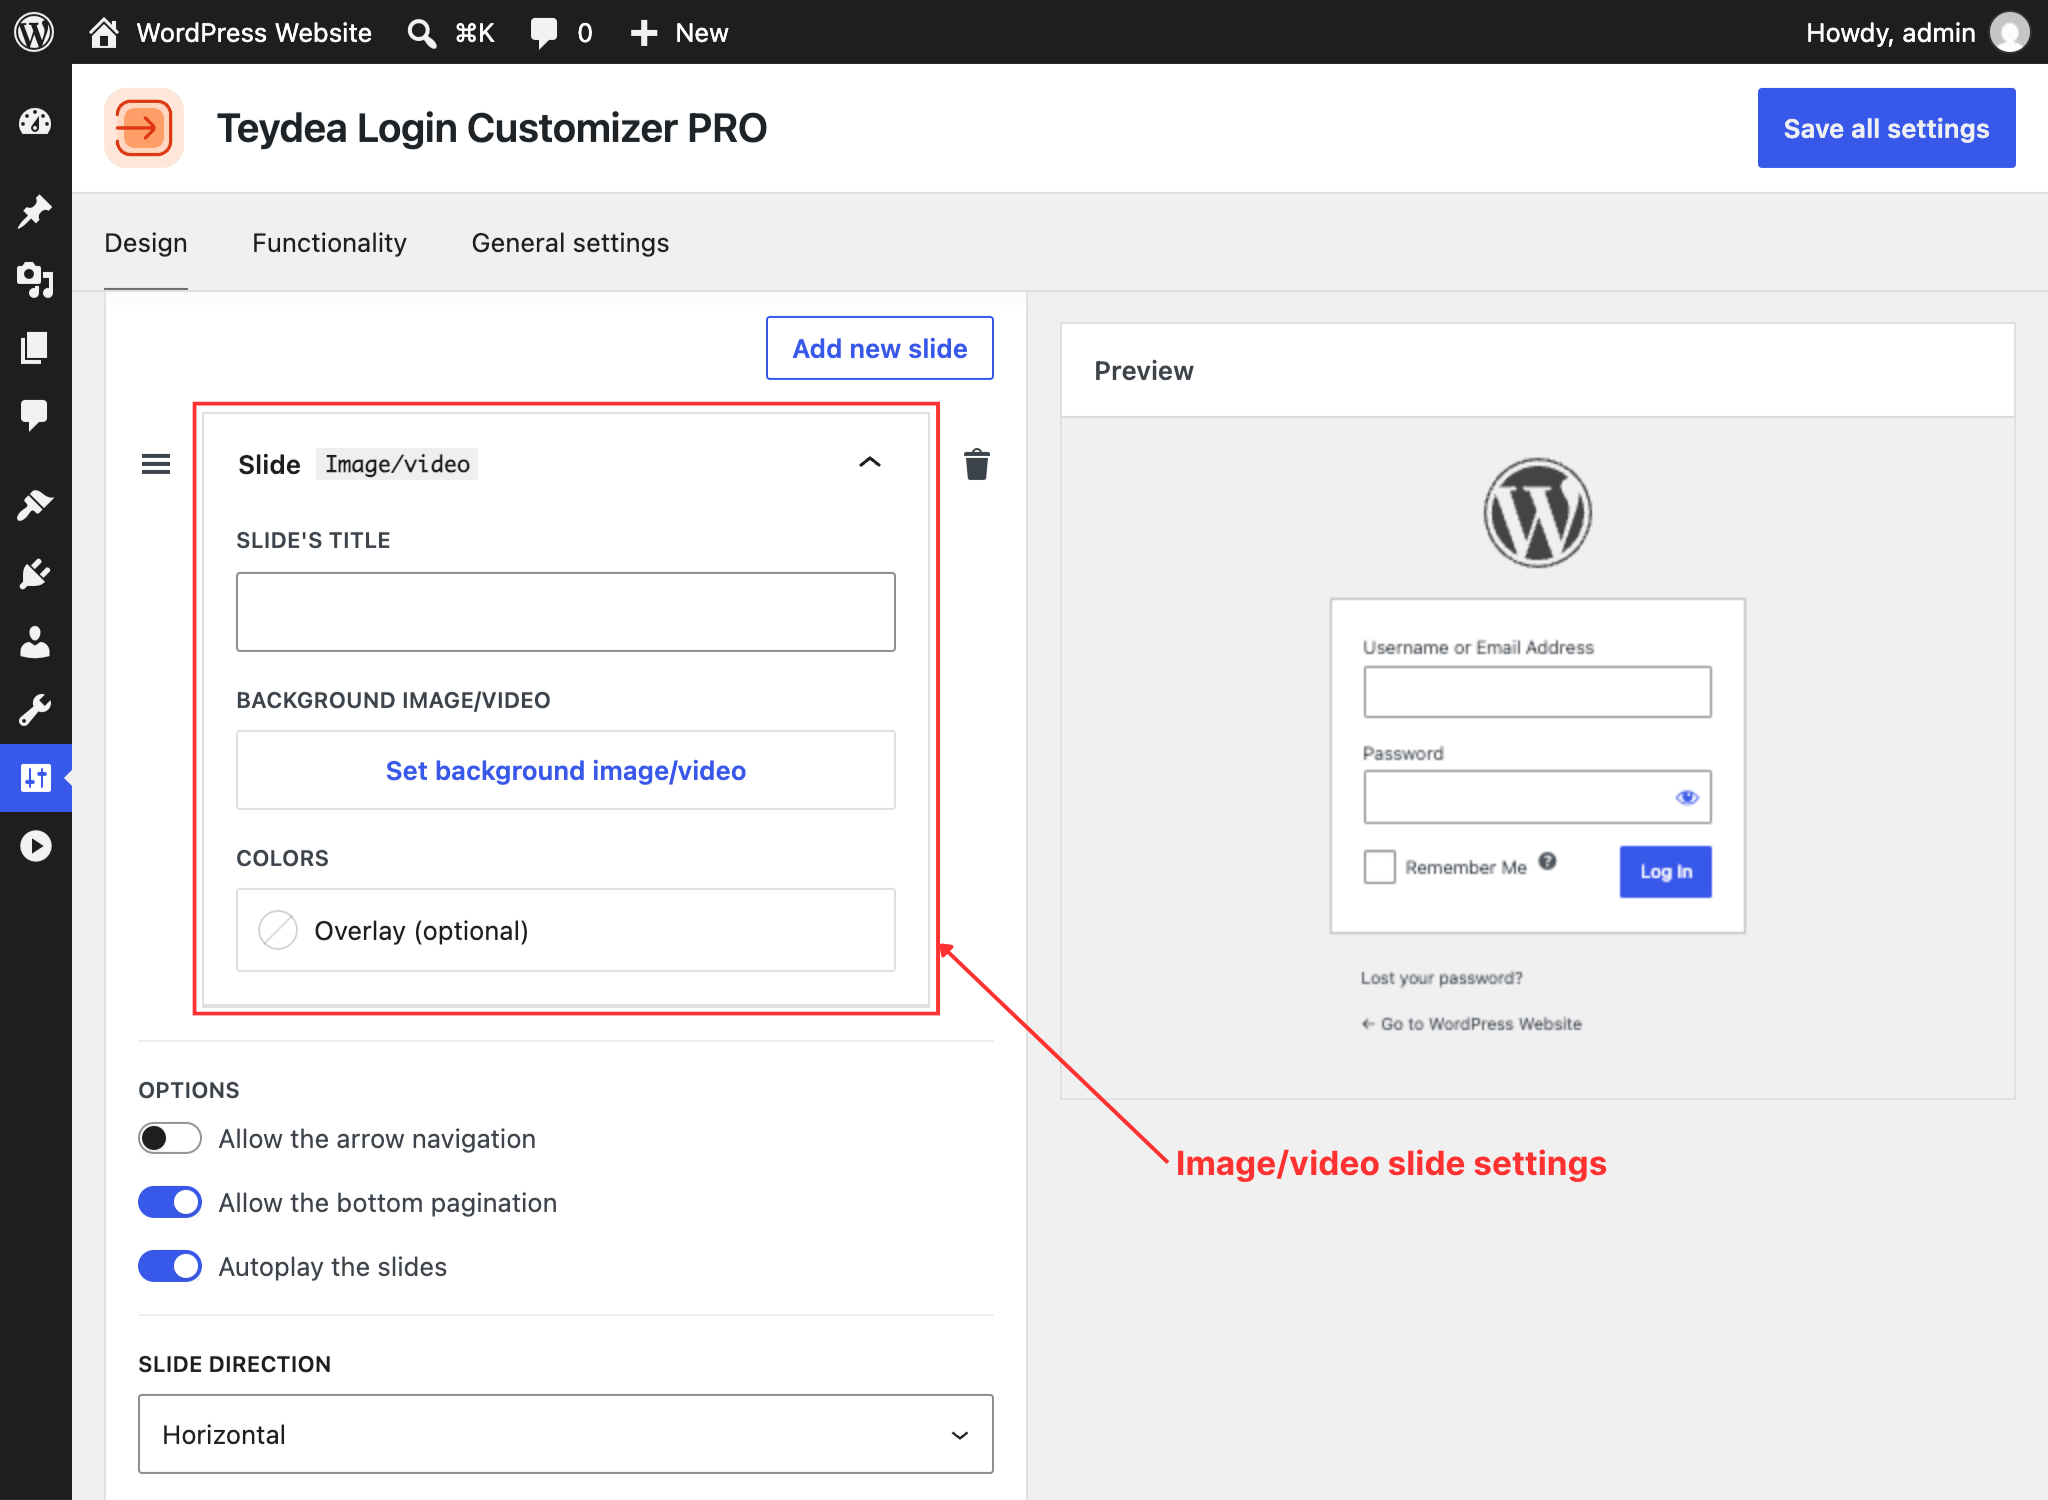Visit the WordPress Website home icon
Screen dimensions: 2048x1500
(x=104, y=33)
